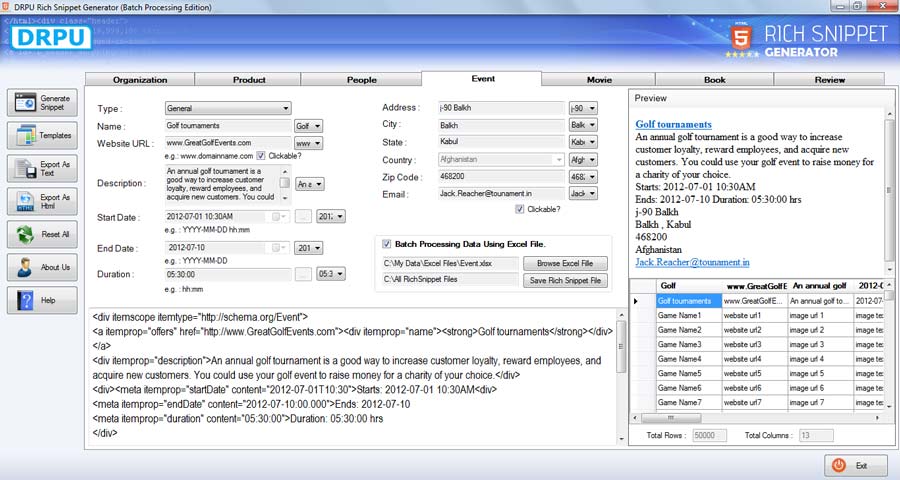
Task: Switch to the Movie tab
Action: [x=599, y=80]
